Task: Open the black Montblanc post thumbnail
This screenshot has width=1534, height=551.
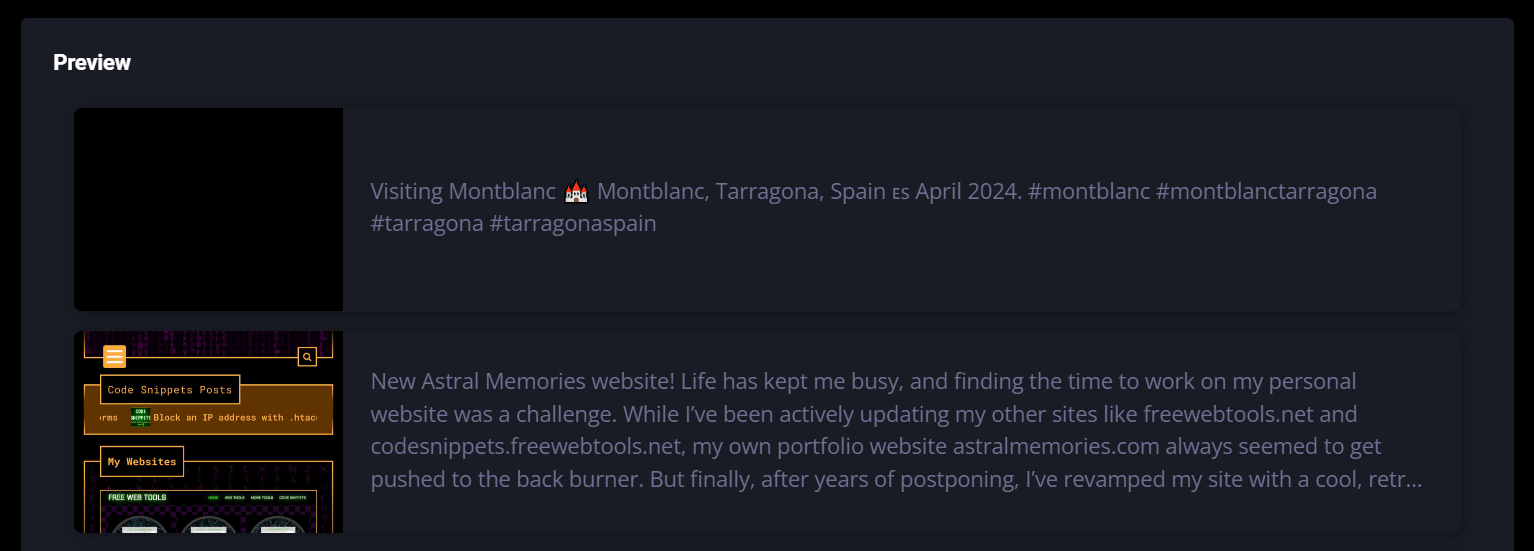Action: [208, 209]
